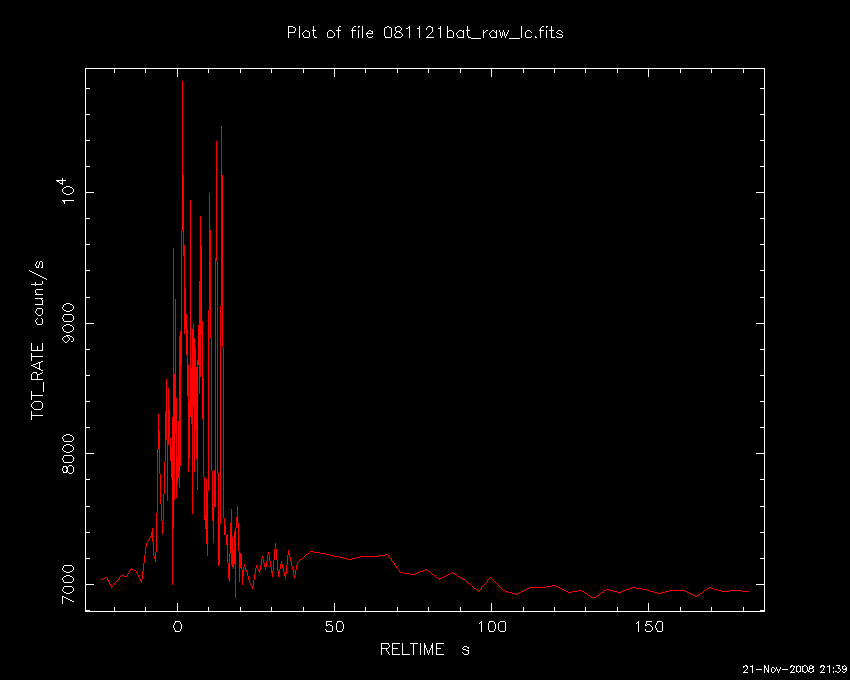Image resolution: width=850 pixels, height=680 pixels.
Task: Select the RELTIME s axis label
Action: [x=424, y=650]
